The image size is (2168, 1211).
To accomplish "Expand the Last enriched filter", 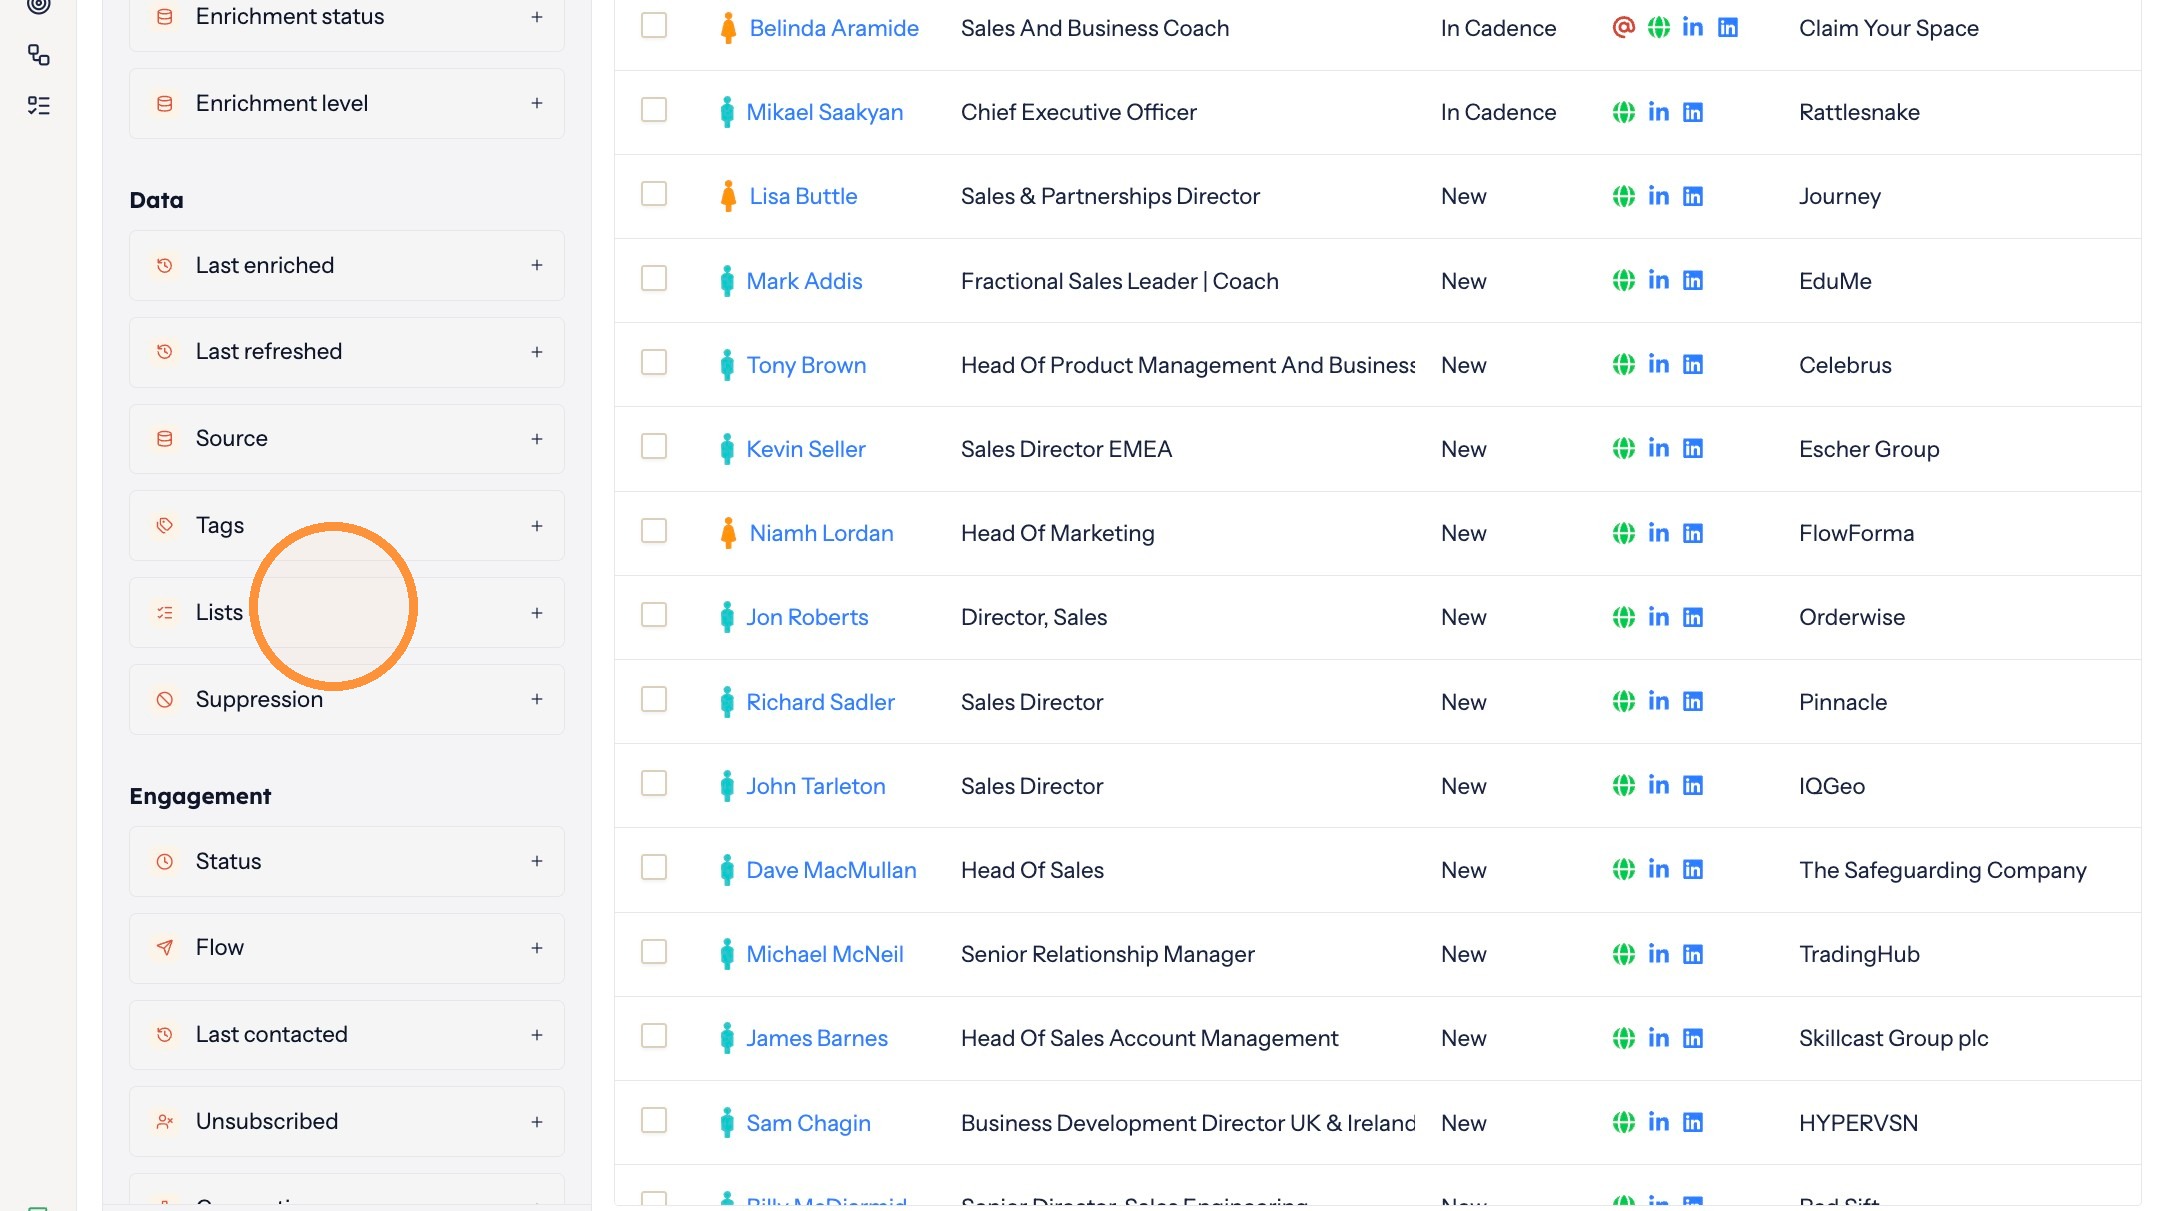I will click(x=537, y=265).
